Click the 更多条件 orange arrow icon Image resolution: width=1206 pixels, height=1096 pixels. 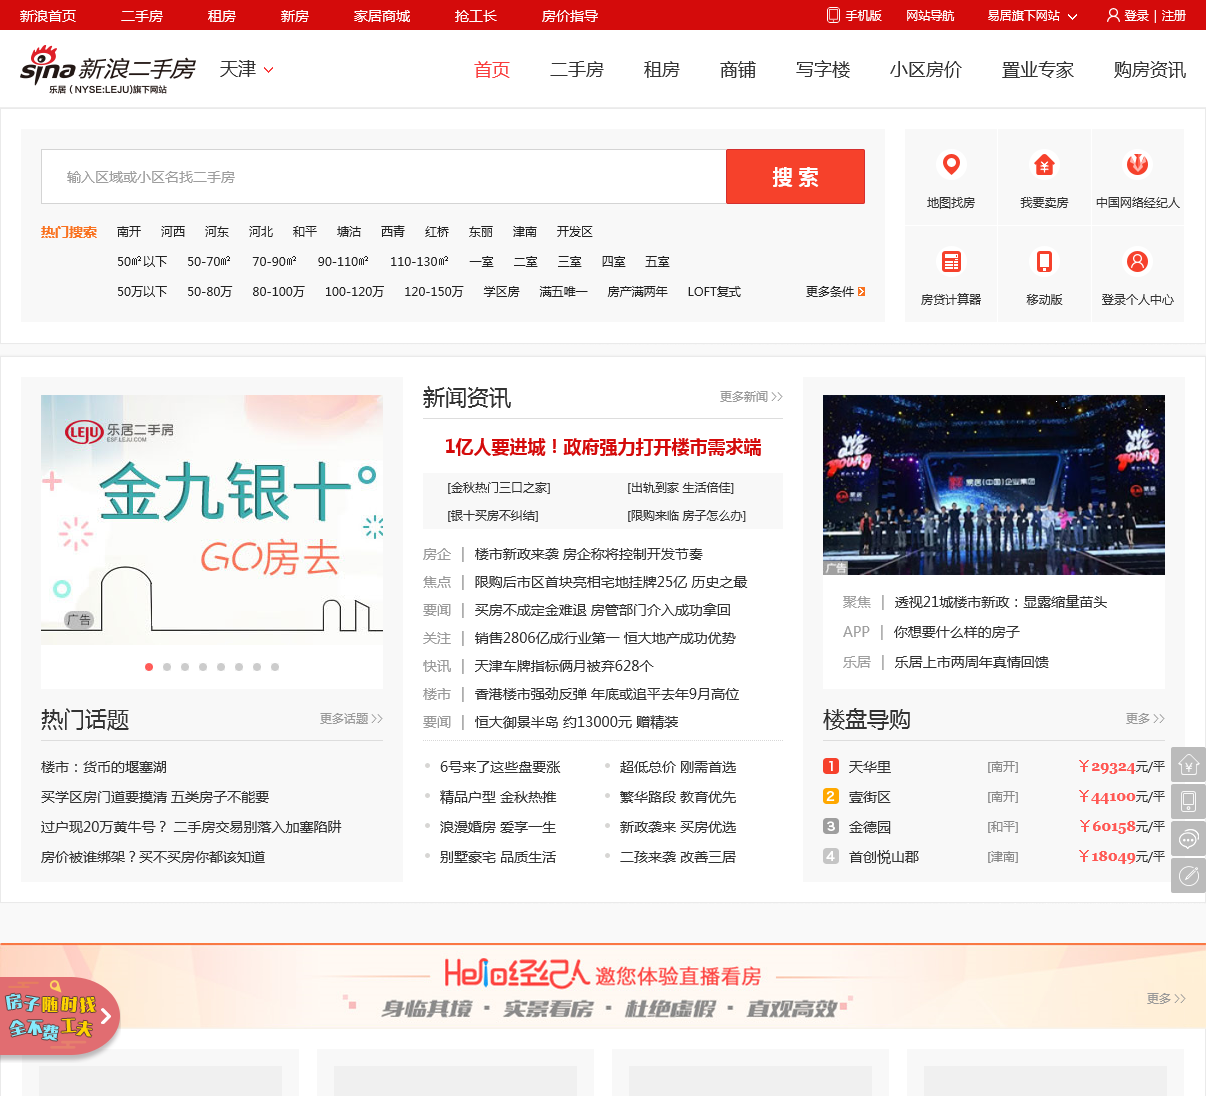tap(862, 291)
